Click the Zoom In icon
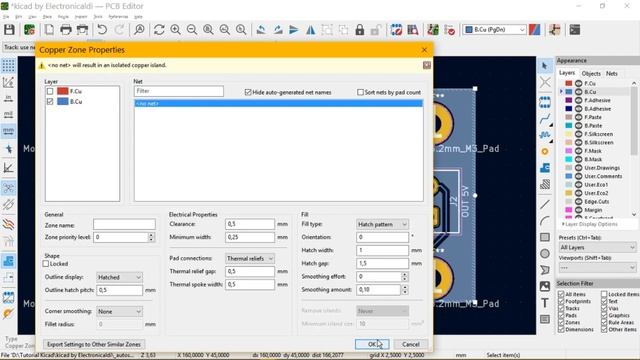 coord(176,30)
